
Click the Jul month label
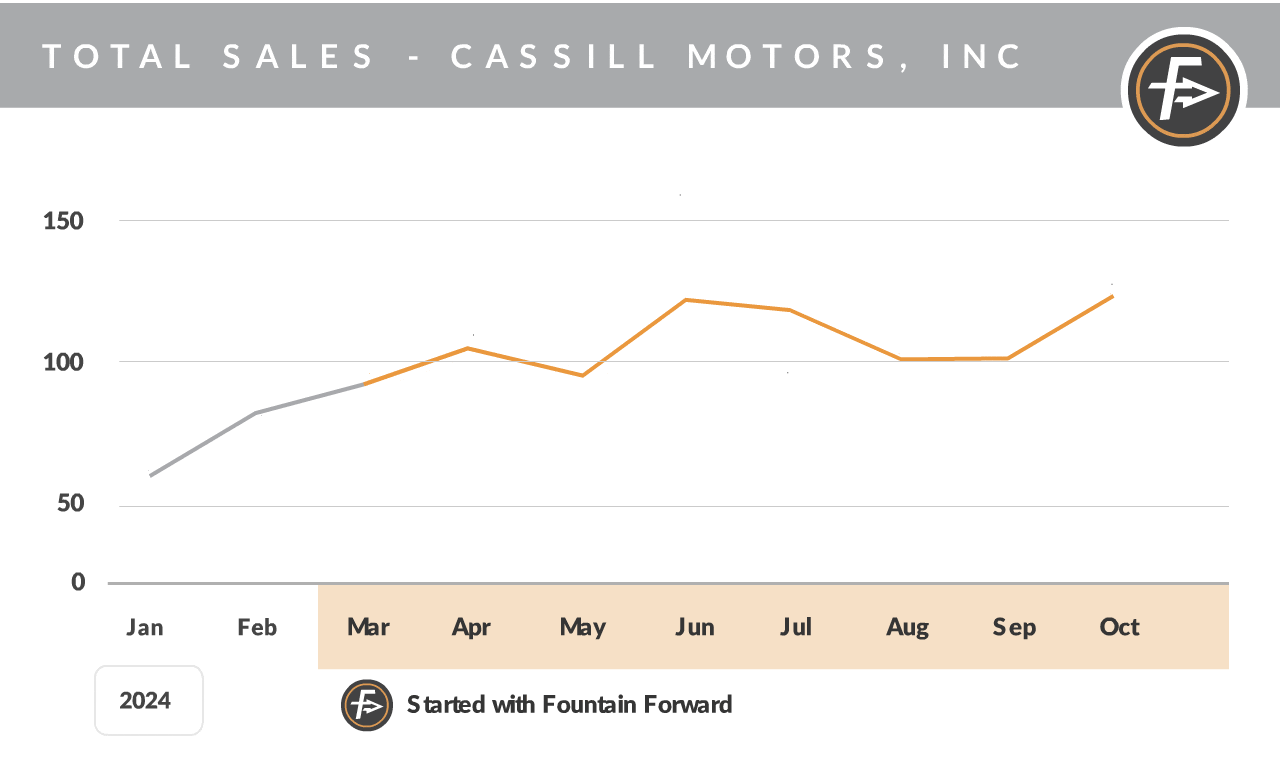(796, 627)
